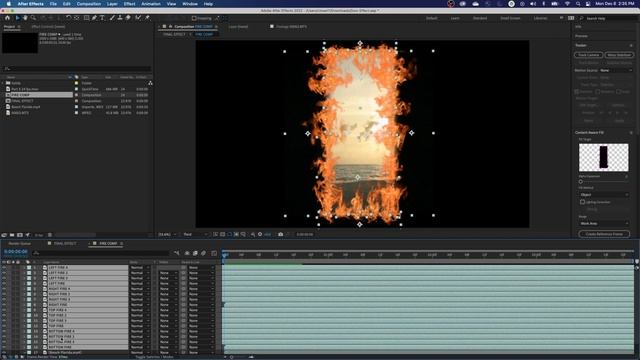
Task: Open the Fill Method dropdown set to Object
Action: (604, 195)
